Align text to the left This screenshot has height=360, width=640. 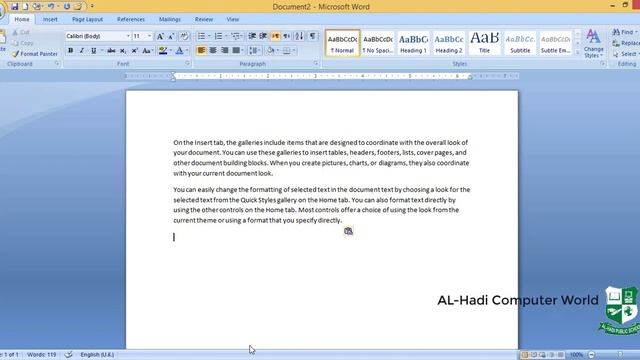201,51
